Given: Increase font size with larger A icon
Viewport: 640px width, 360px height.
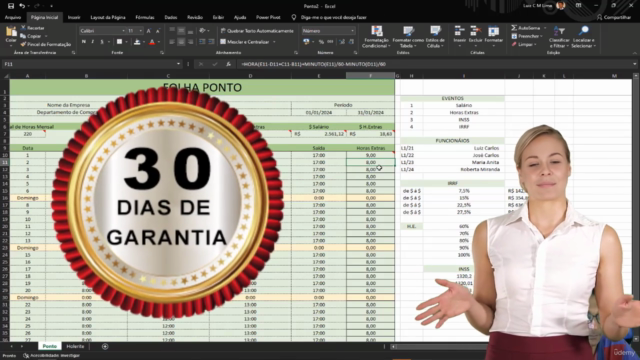Looking at the screenshot, I should pyautogui.click(x=149, y=31).
